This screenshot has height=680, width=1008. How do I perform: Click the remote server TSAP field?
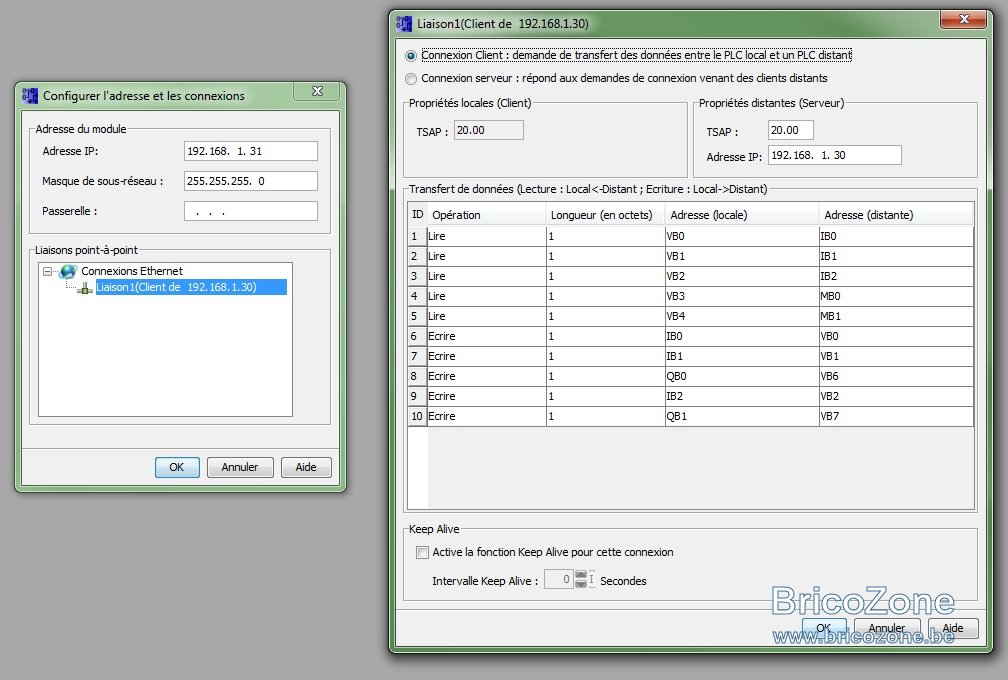click(x=791, y=130)
